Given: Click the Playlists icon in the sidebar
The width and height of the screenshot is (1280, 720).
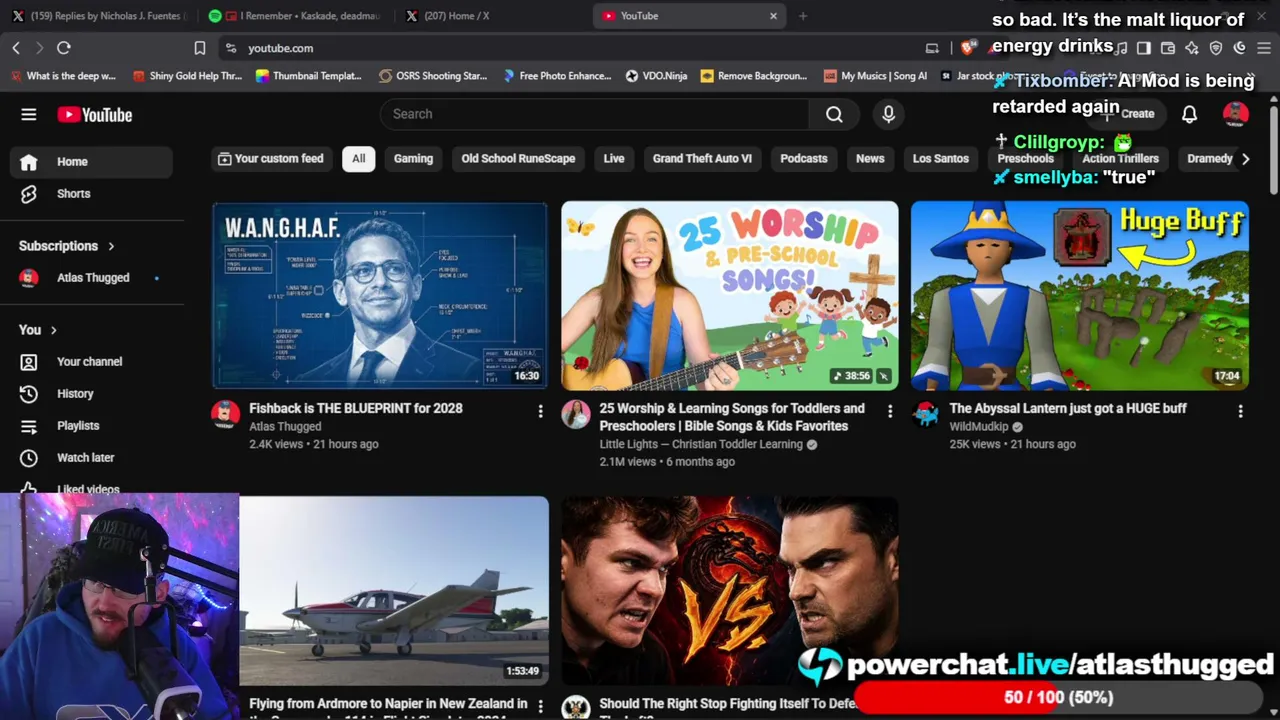Looking at the screenshot, I should pos(29,426).
